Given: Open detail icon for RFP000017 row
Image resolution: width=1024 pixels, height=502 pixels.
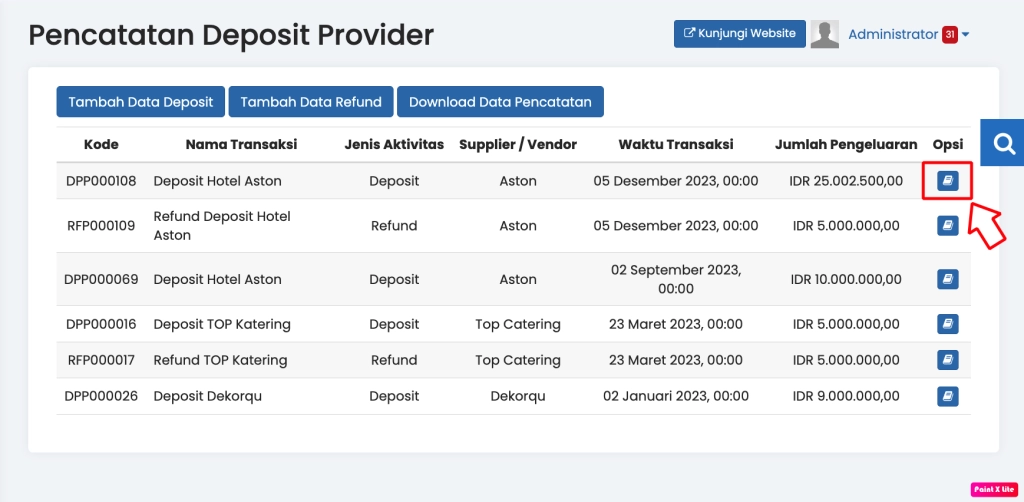Looking at the screenshot, I should click(947, 360).
